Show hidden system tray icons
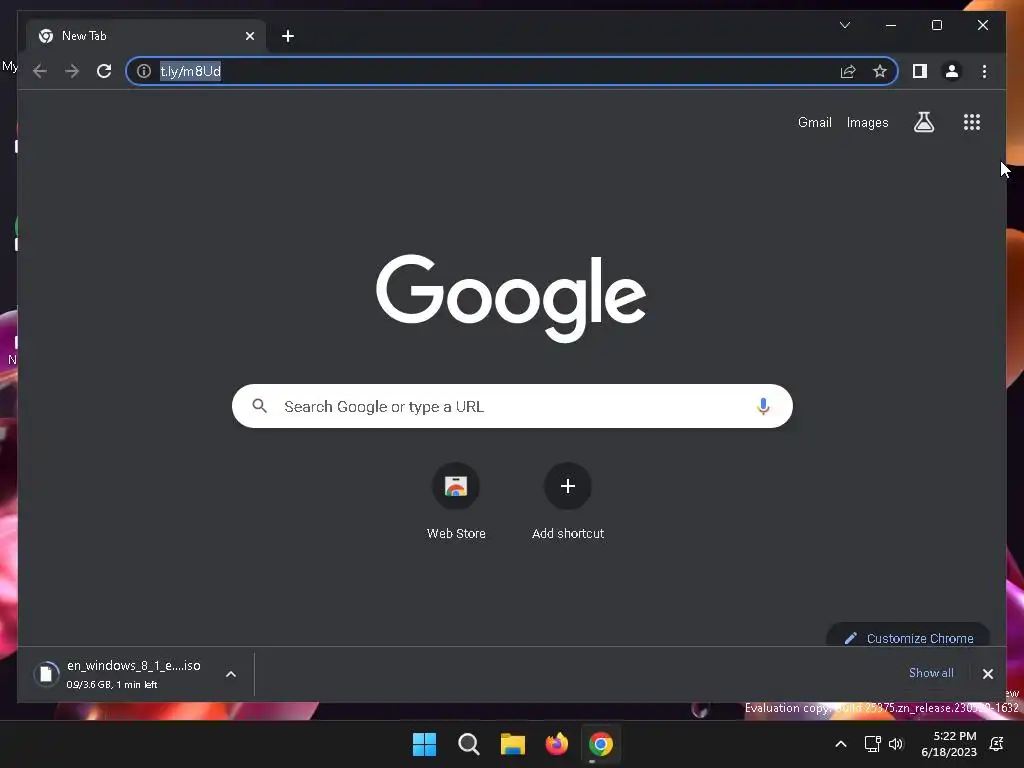 click(x=840, y=744)
